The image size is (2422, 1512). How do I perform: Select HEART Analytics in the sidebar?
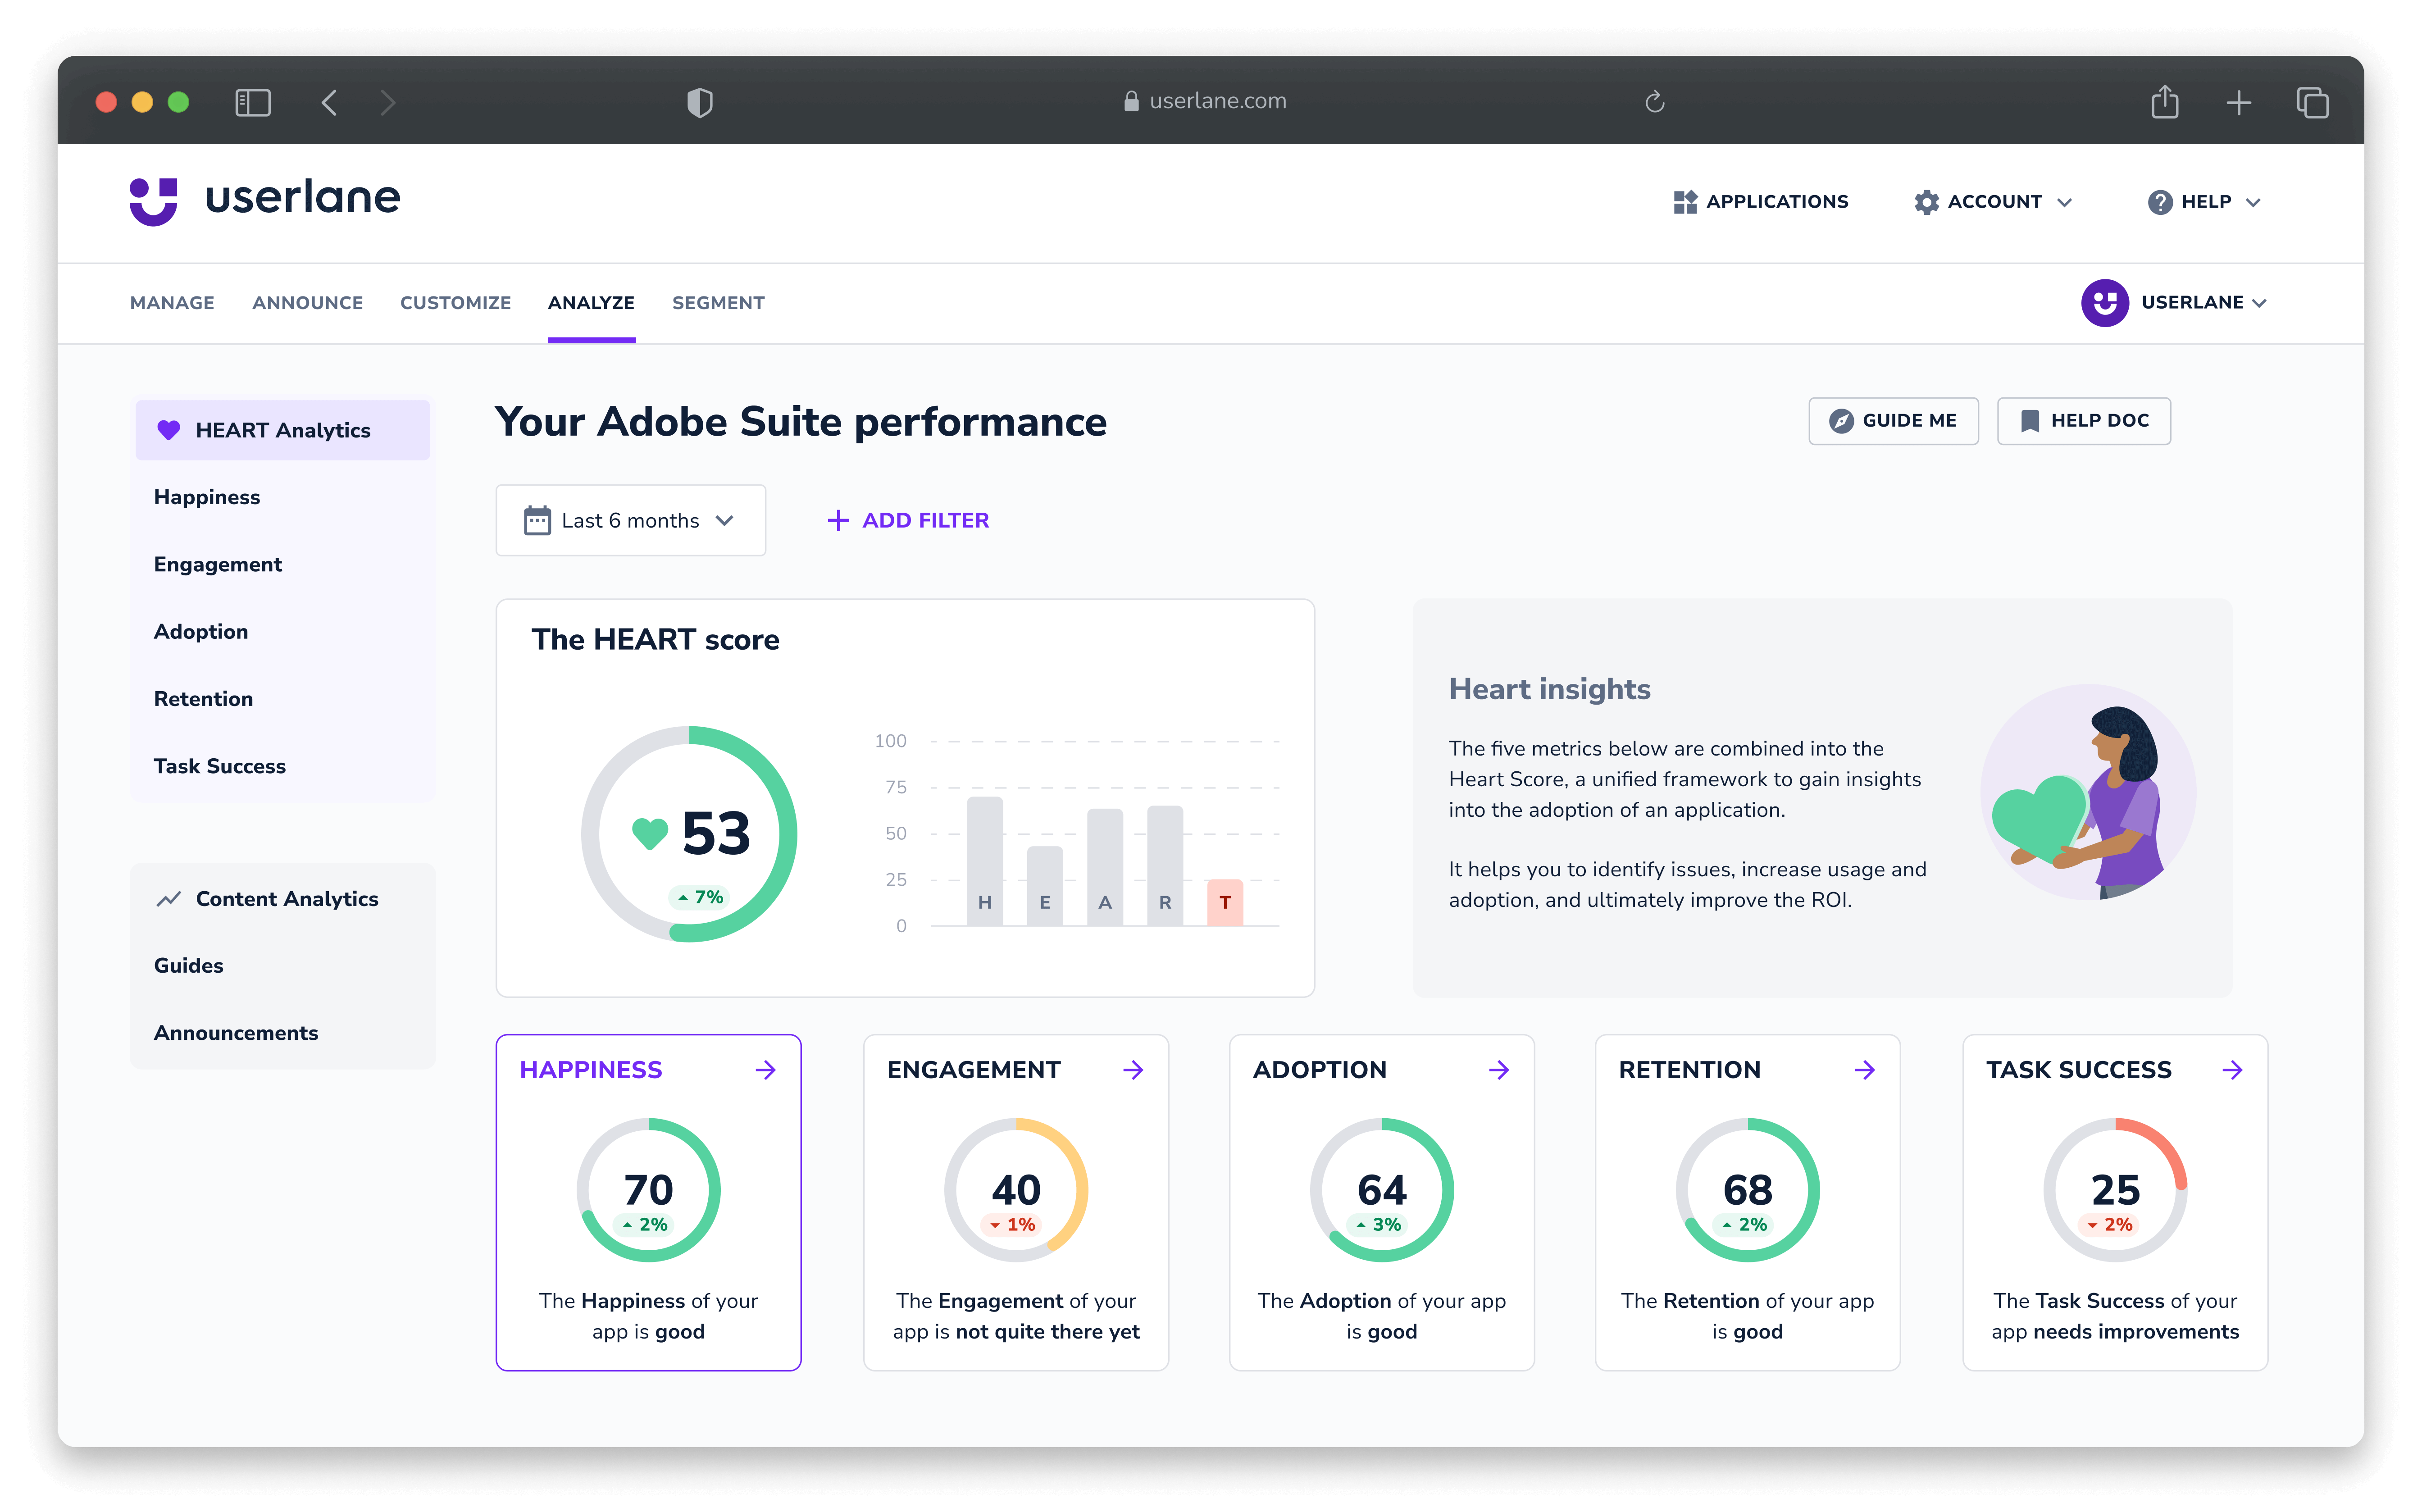click(283, 430)
